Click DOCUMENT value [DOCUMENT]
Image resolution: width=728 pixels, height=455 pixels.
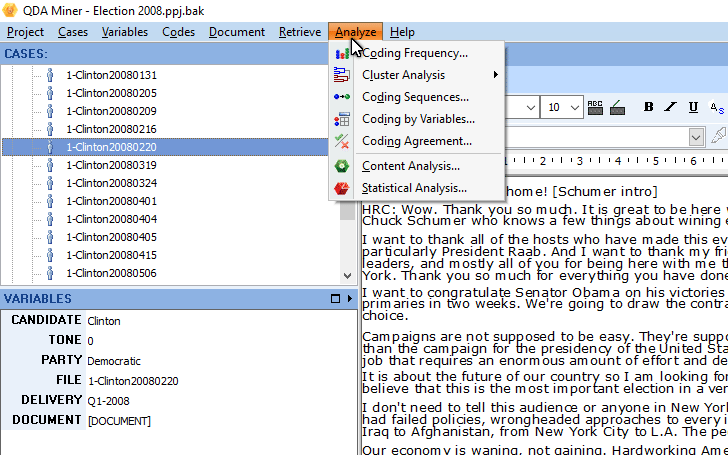(x=119, y=421)
